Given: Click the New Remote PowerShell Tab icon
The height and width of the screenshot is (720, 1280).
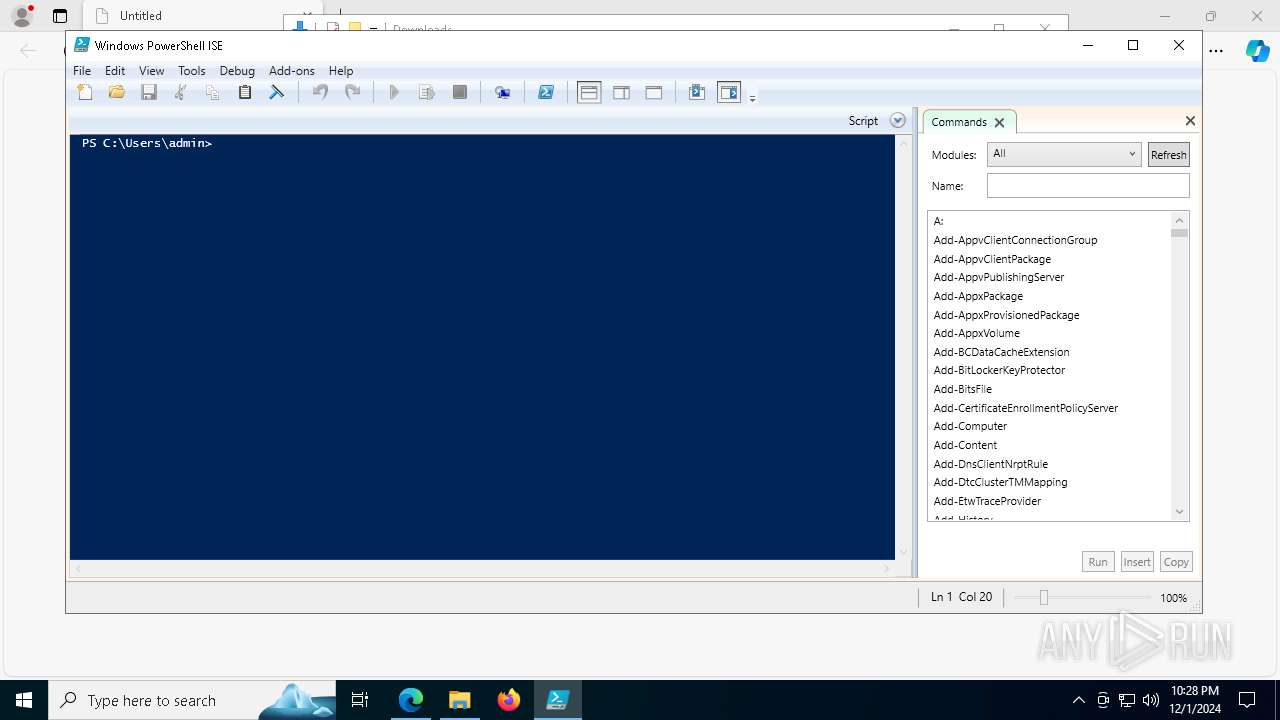Looking at the screenshot, I should [503, 93].
